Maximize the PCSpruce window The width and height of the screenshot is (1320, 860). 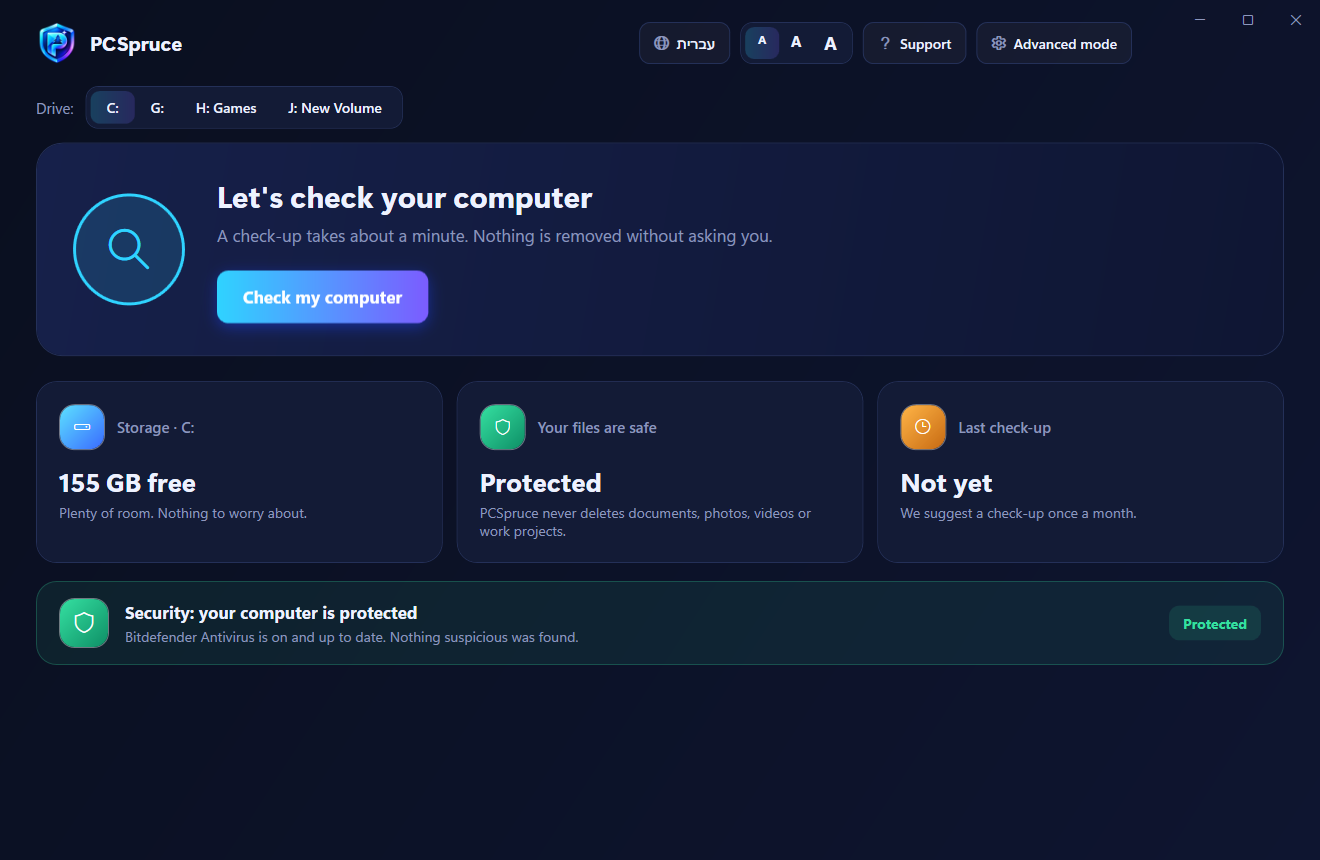1248,20
